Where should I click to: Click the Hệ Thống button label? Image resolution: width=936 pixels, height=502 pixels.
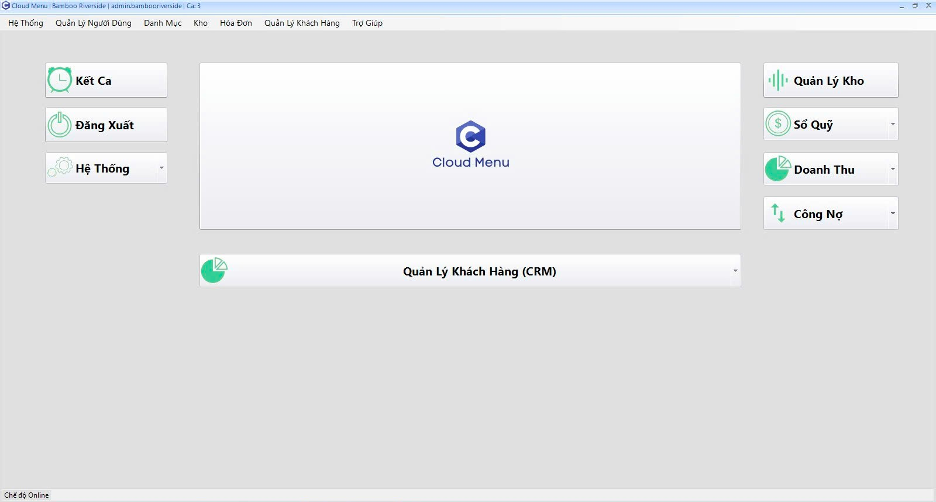coord(102,168)
